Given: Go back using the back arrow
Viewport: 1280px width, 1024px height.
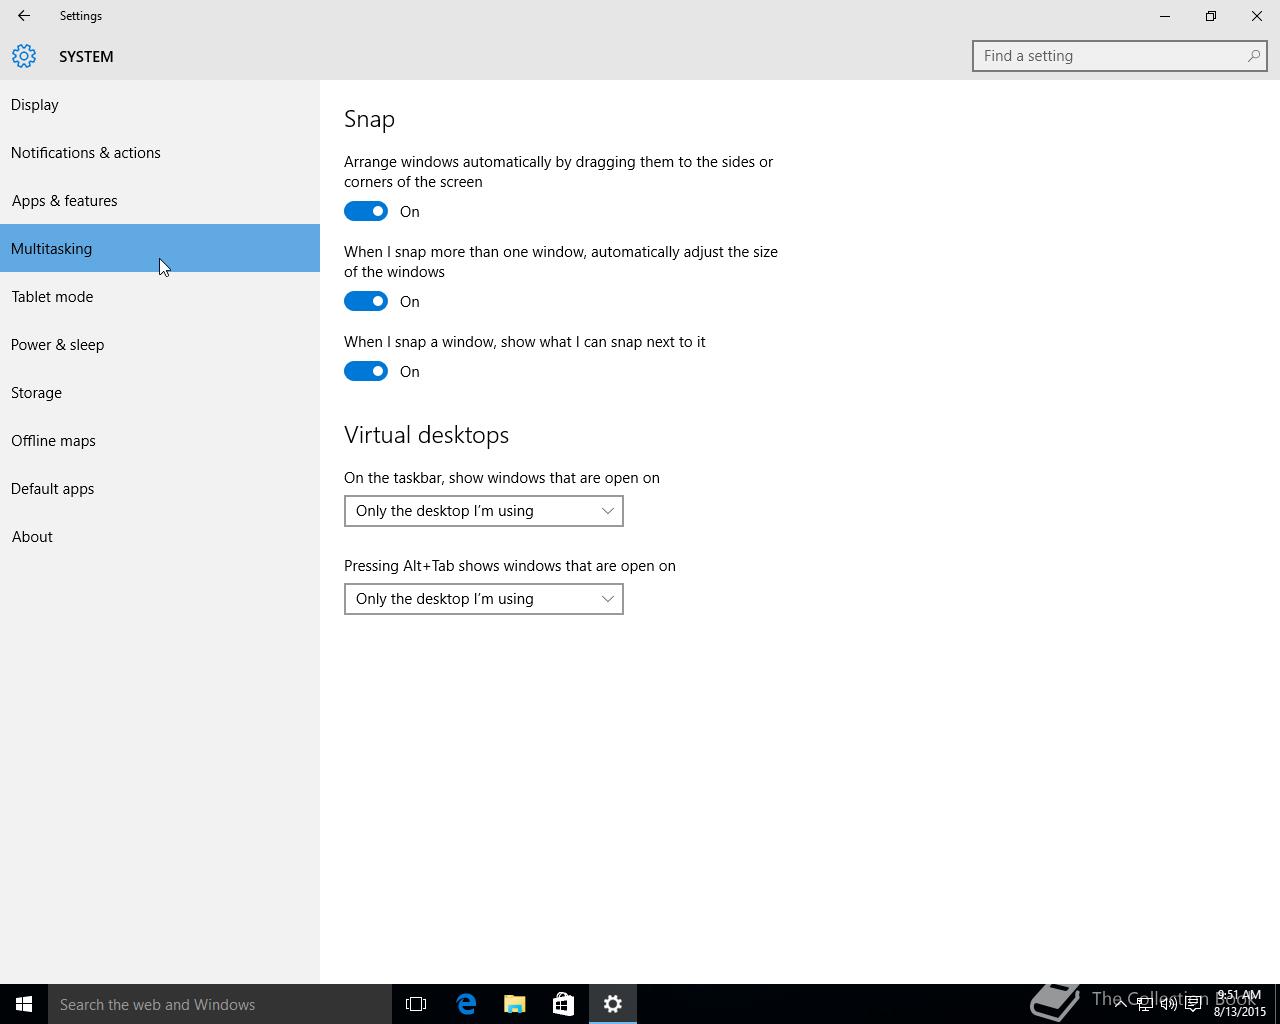Looking at the screenshot, I should 24,16.
